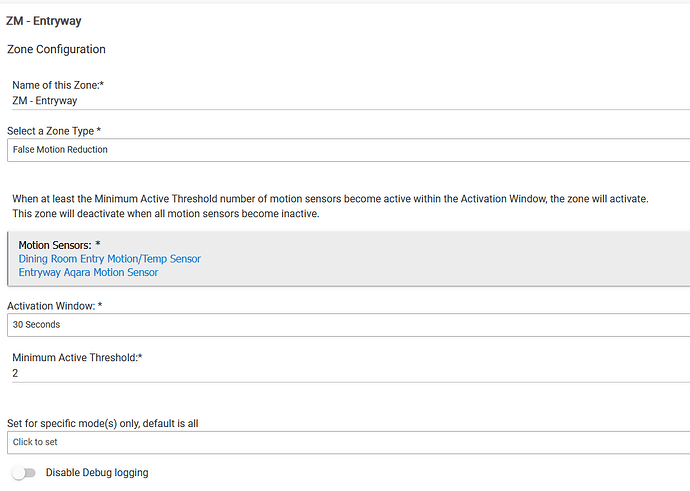The image size is (690, 491).
Task: Click the Name of this Zone text field
Action: tap(347, 100)
